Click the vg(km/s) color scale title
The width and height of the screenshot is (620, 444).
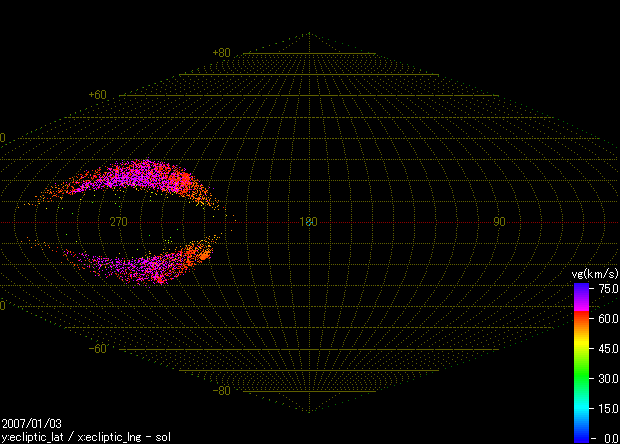click(592, 274)
